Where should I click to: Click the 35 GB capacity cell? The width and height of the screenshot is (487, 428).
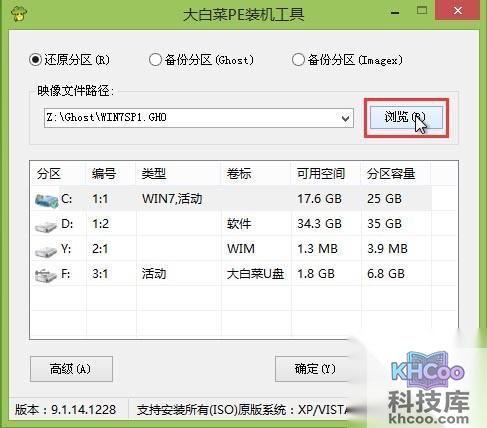[384, 224]
